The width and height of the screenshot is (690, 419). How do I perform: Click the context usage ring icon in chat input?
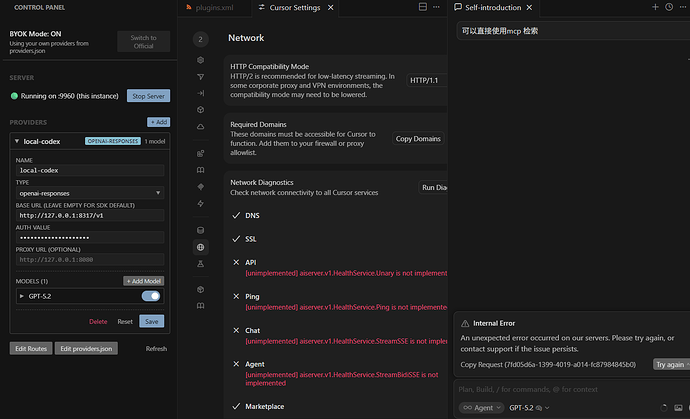(664, 408)
